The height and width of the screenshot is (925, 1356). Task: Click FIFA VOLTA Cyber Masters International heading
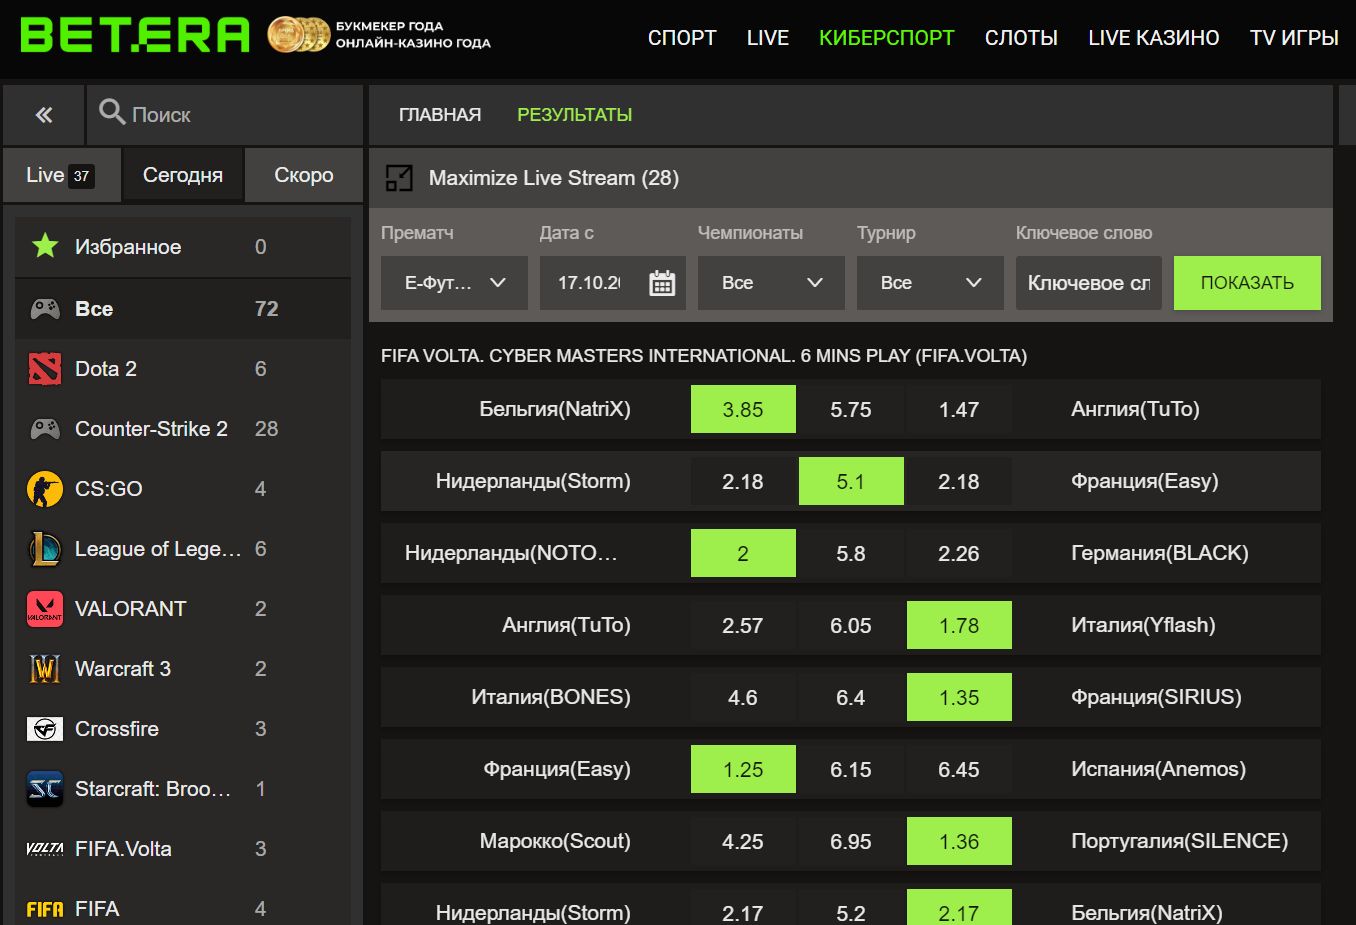pos(704,356)
